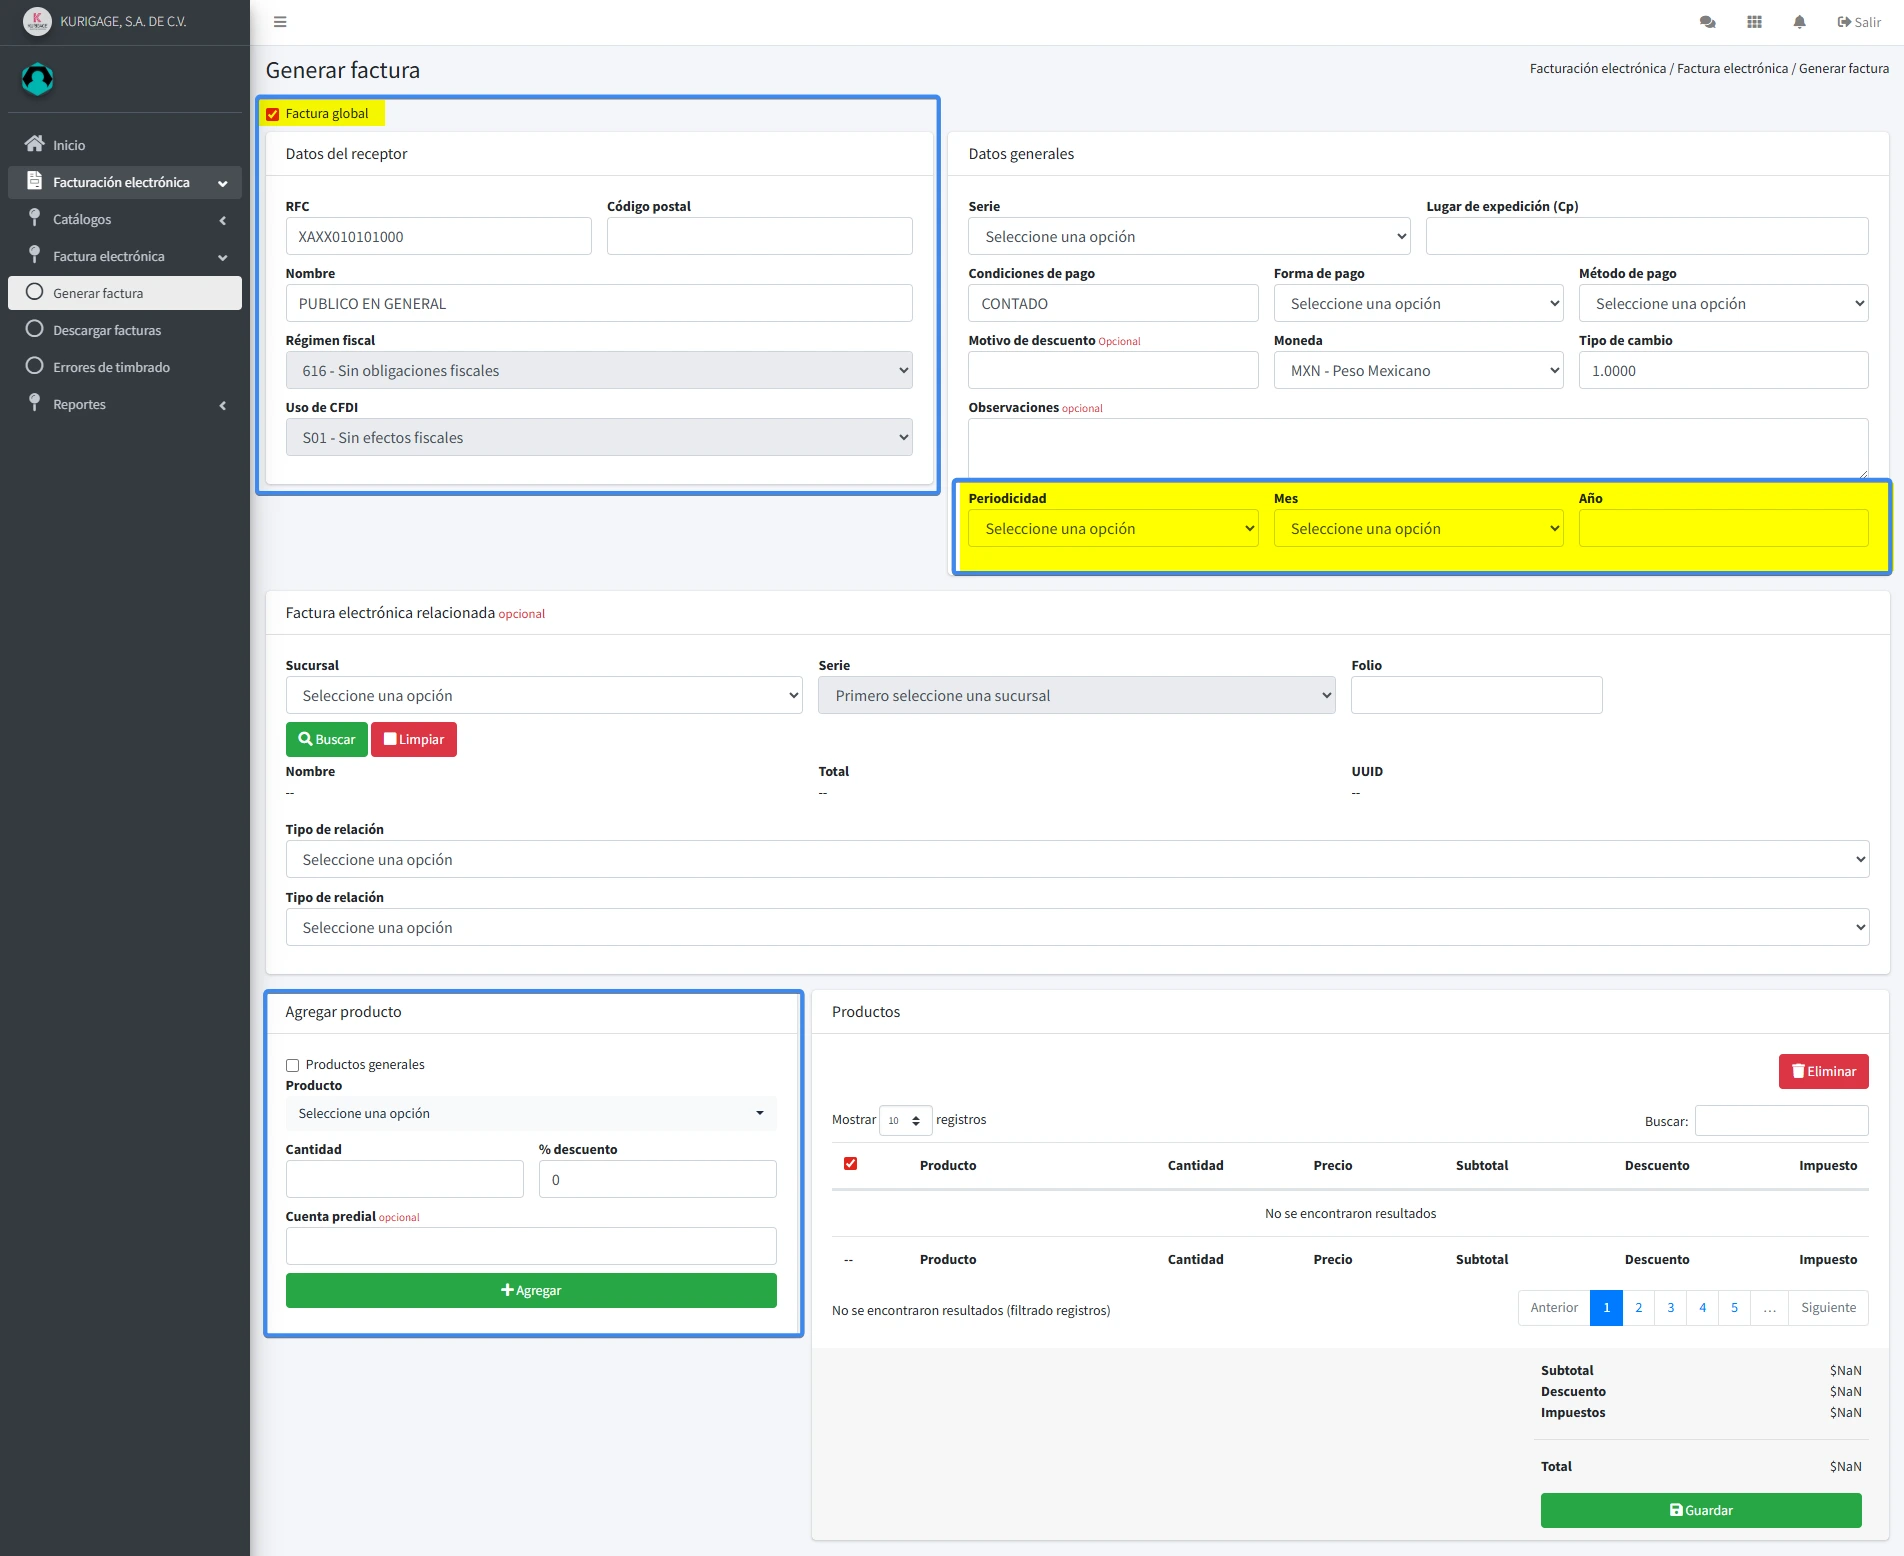Open the Forma de pago dropdown

tap(1417, 304)
